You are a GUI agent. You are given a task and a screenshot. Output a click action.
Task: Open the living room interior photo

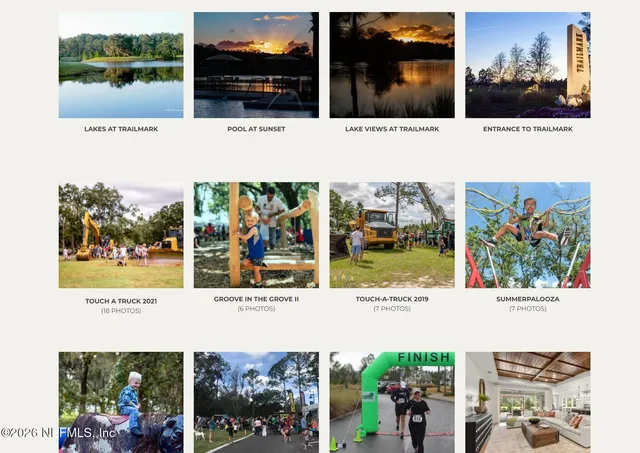click(527, 402)
